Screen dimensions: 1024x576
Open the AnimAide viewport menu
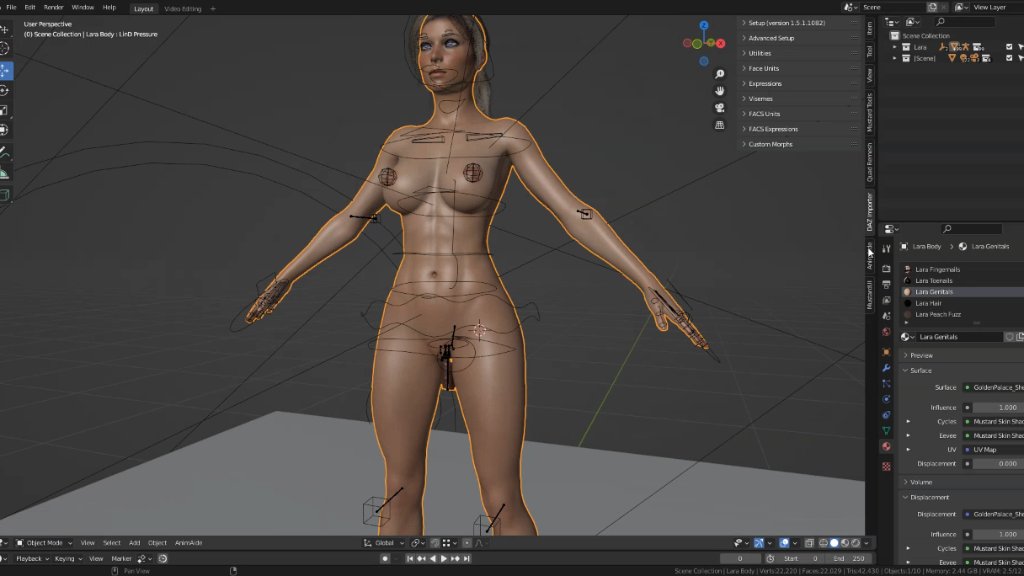click(188, 543)
